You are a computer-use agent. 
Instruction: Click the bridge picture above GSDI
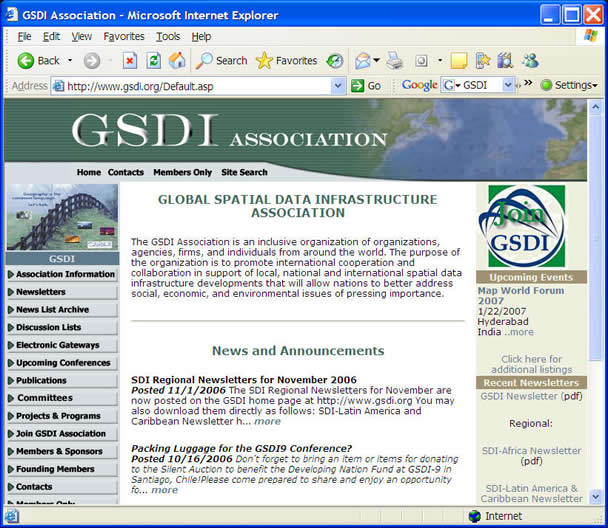pyautogui.click(x=62, y=217)
